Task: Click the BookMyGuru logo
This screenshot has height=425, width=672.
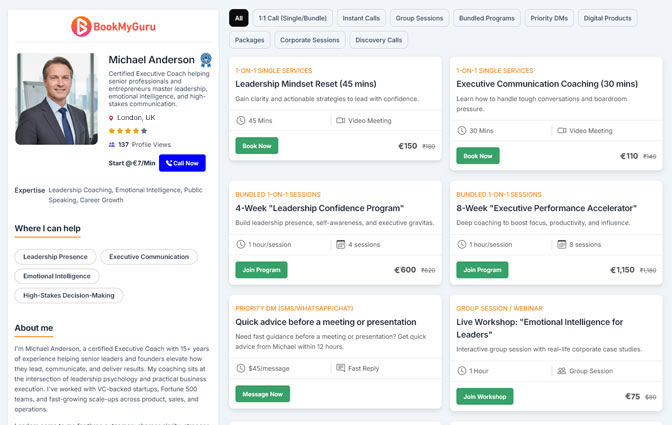Action: click(x=108, y=27)
